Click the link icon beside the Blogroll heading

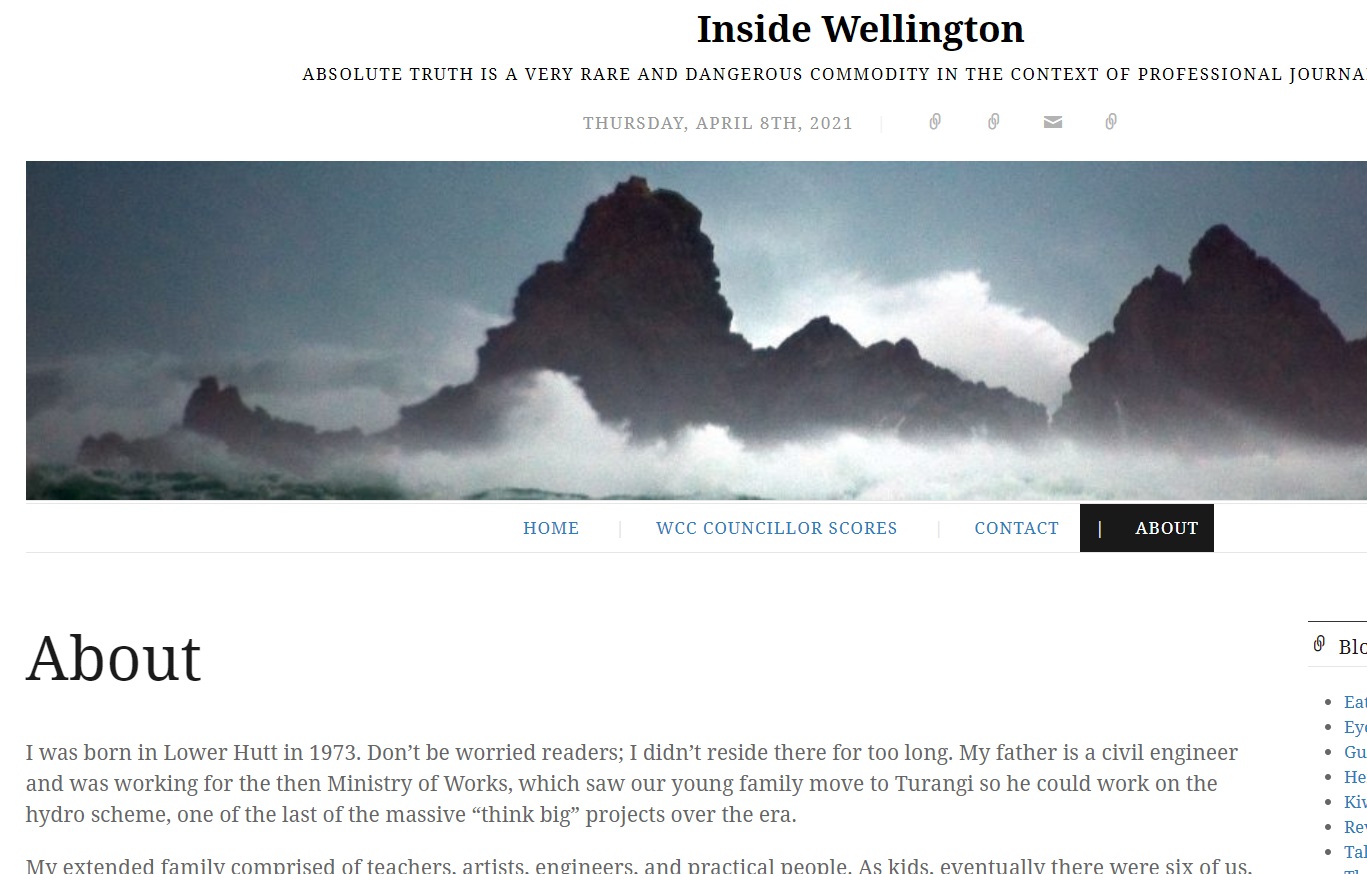click(1319, 644)
